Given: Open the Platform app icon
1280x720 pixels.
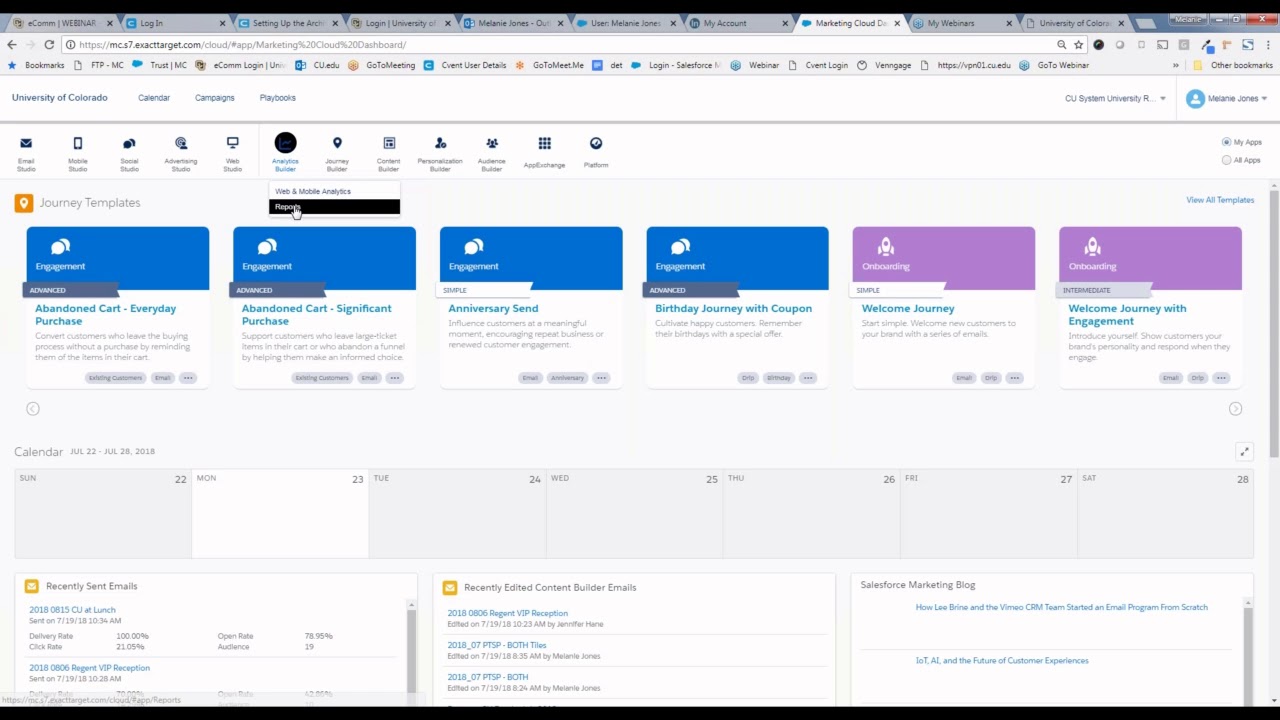Looking at the screenshot, I should coord(596,144).
